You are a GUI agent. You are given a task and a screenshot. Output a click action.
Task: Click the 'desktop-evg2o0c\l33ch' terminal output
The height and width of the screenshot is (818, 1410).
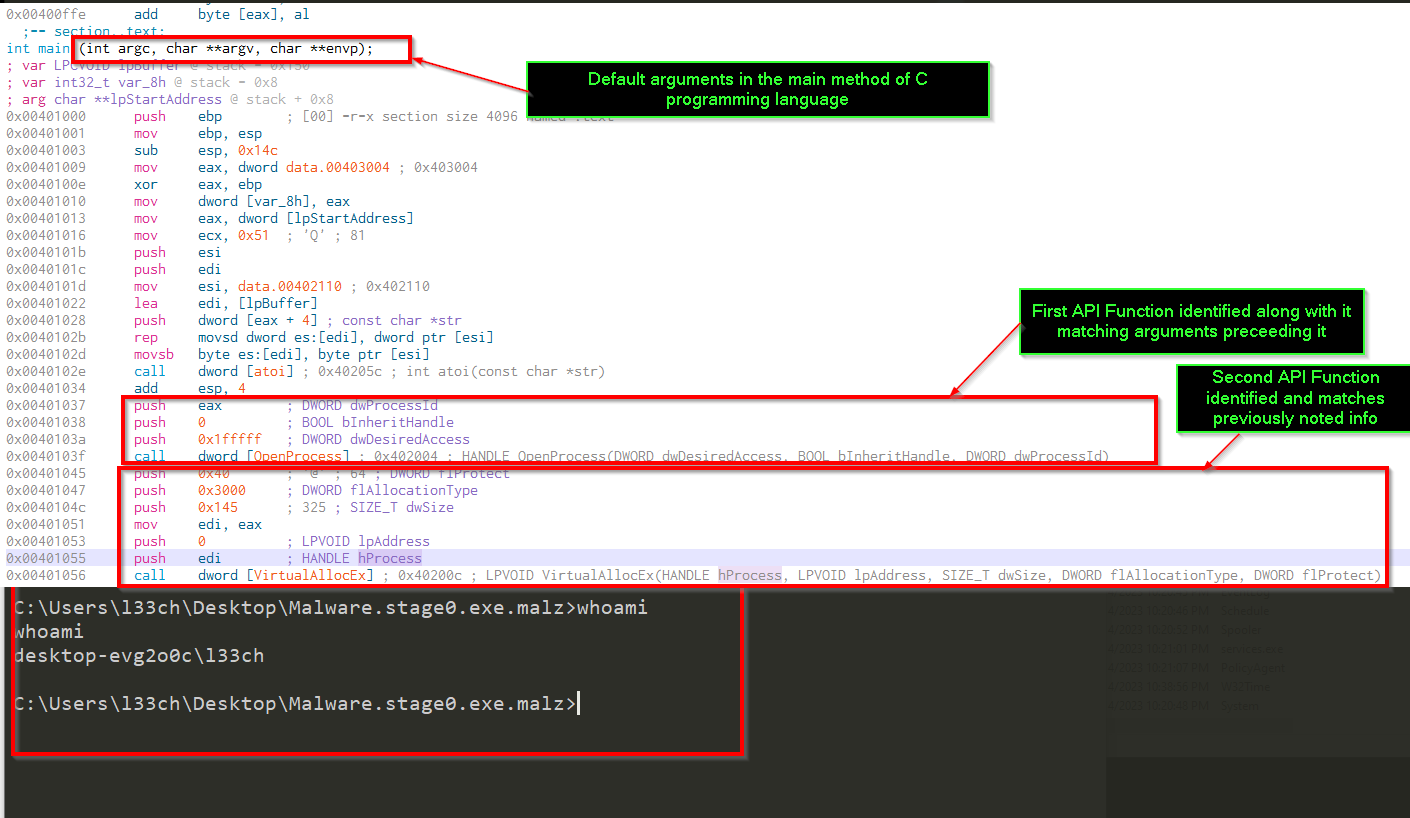(x=139, y=656)
